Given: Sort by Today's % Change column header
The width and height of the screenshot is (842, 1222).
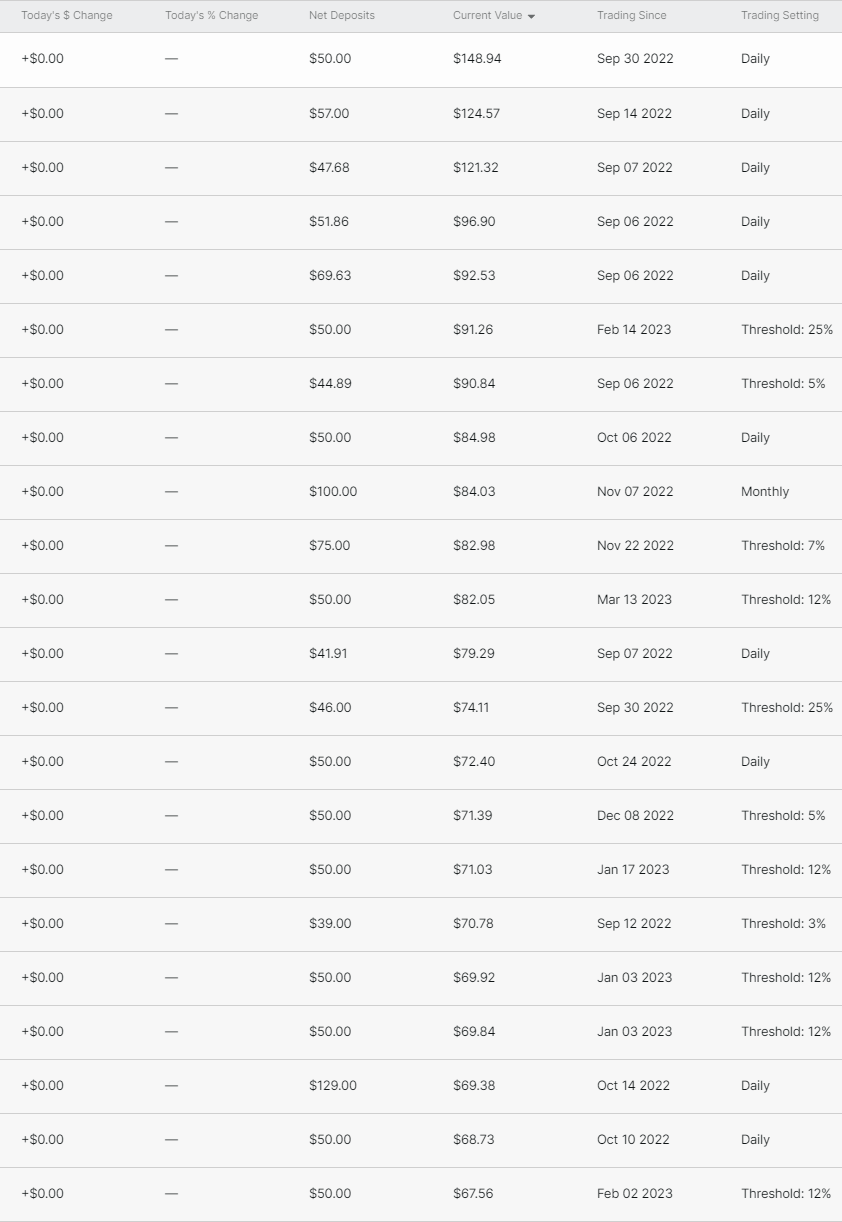Looking at the screenshot, I should (x=211, y=16).
